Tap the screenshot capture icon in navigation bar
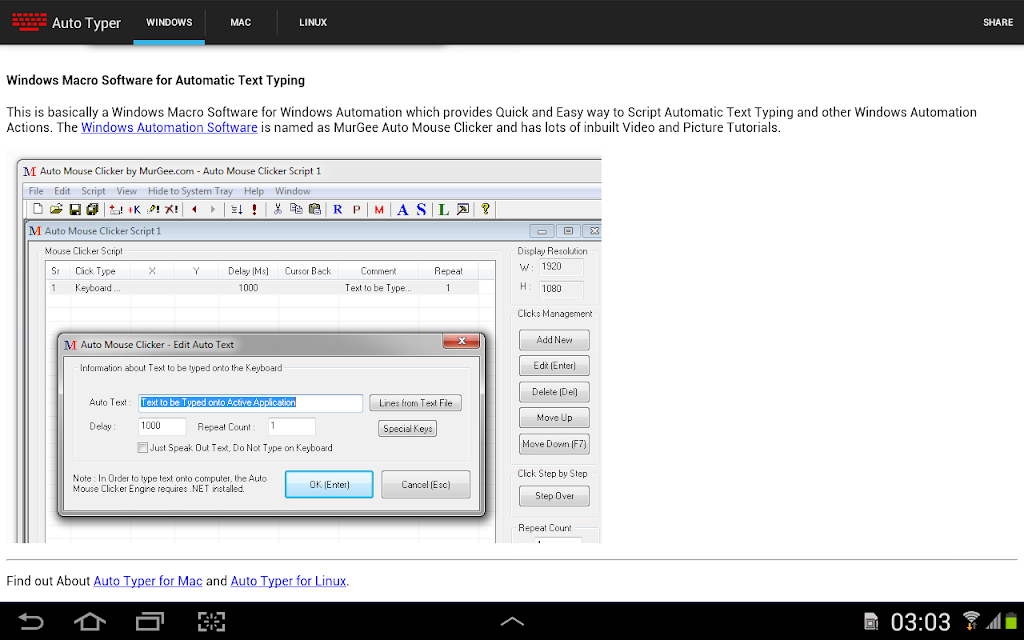Image resolution: width=1024 pixels, height=640 pixels. (211, 621)
